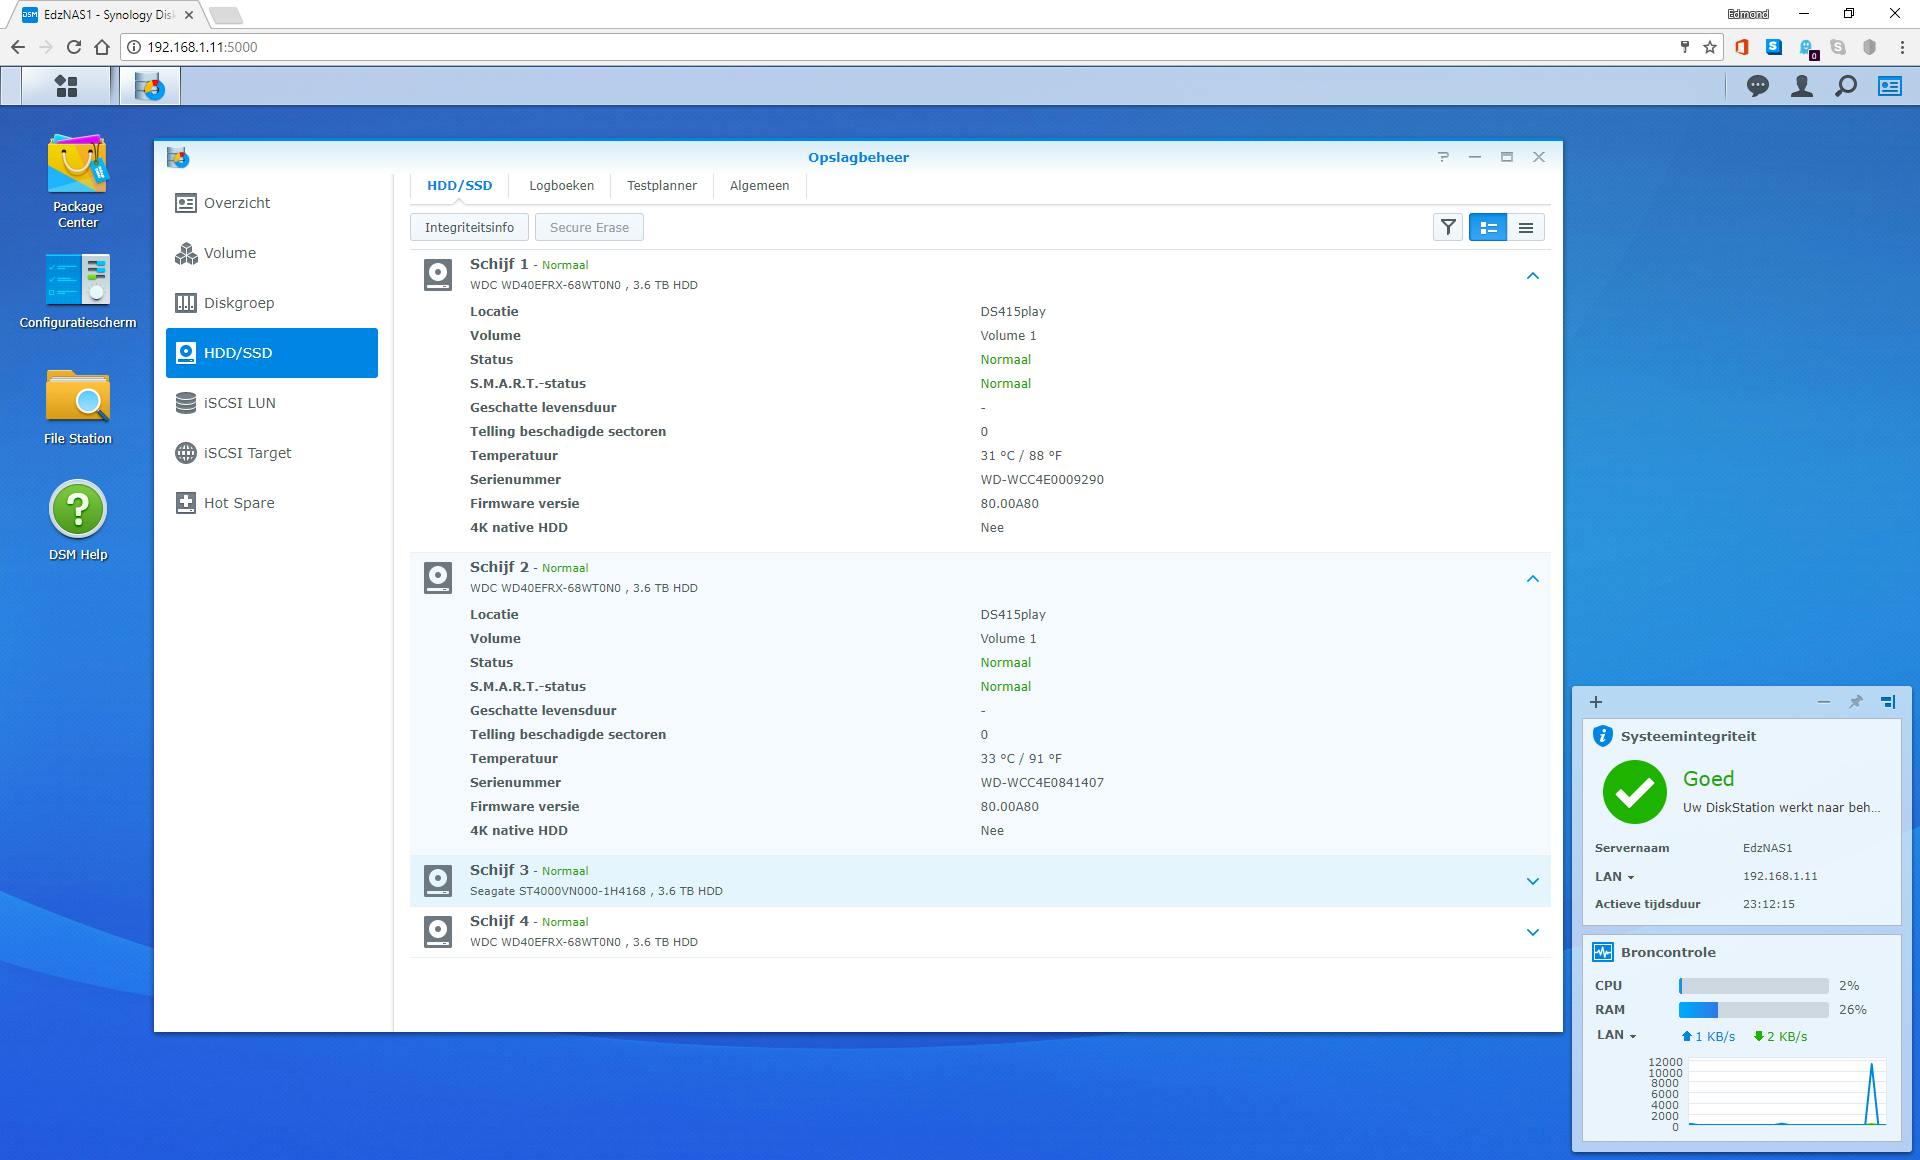Open the DSM main menu grid icon

(66, 86)
